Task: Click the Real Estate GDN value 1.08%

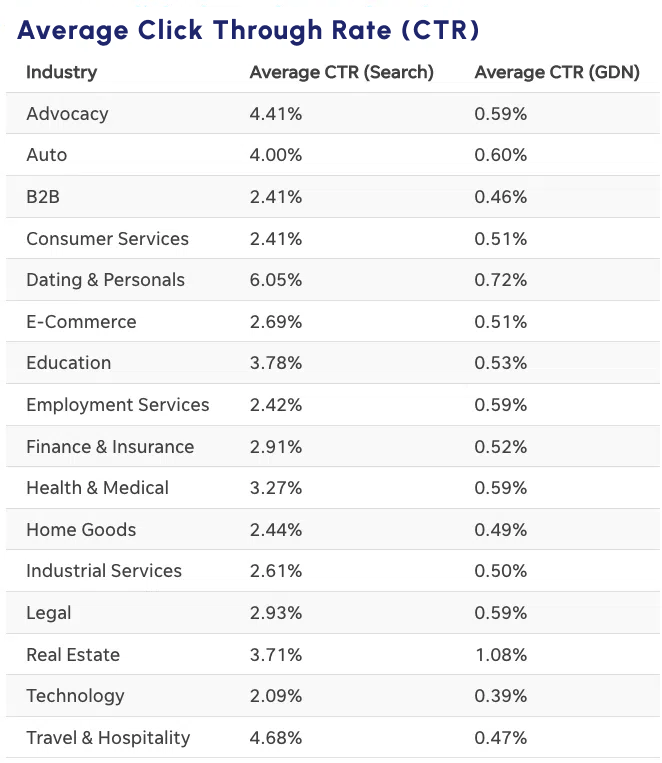Action: point(500,655)
